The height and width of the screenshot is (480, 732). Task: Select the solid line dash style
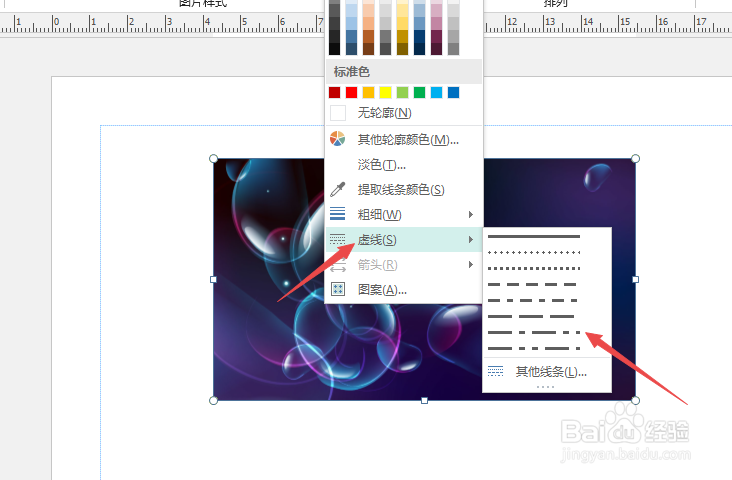(534, 237)
